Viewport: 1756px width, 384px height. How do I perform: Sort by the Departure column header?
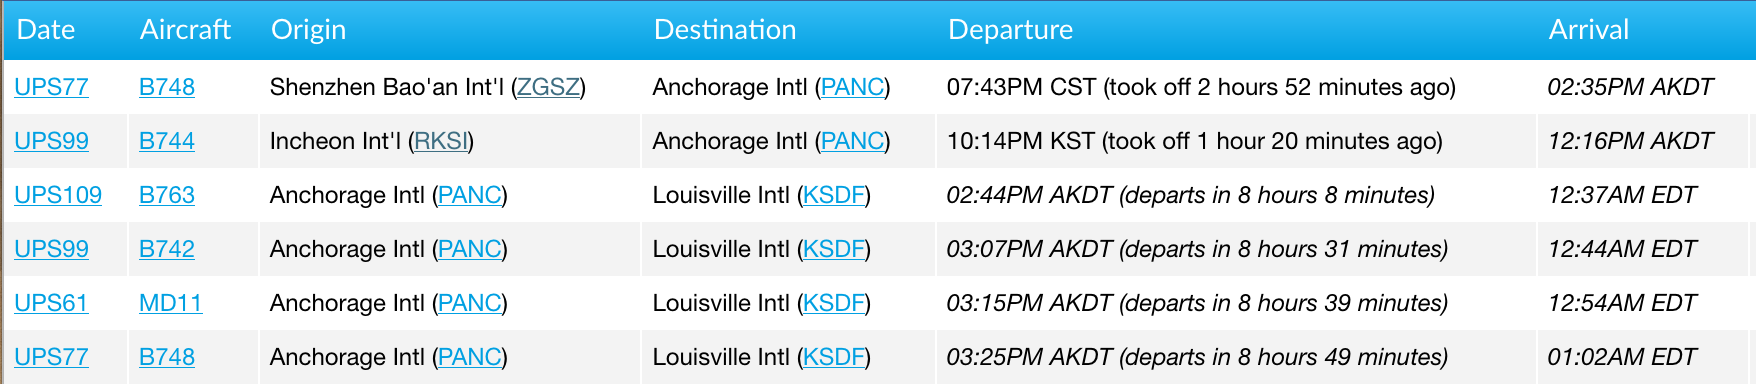point(1010,30)
